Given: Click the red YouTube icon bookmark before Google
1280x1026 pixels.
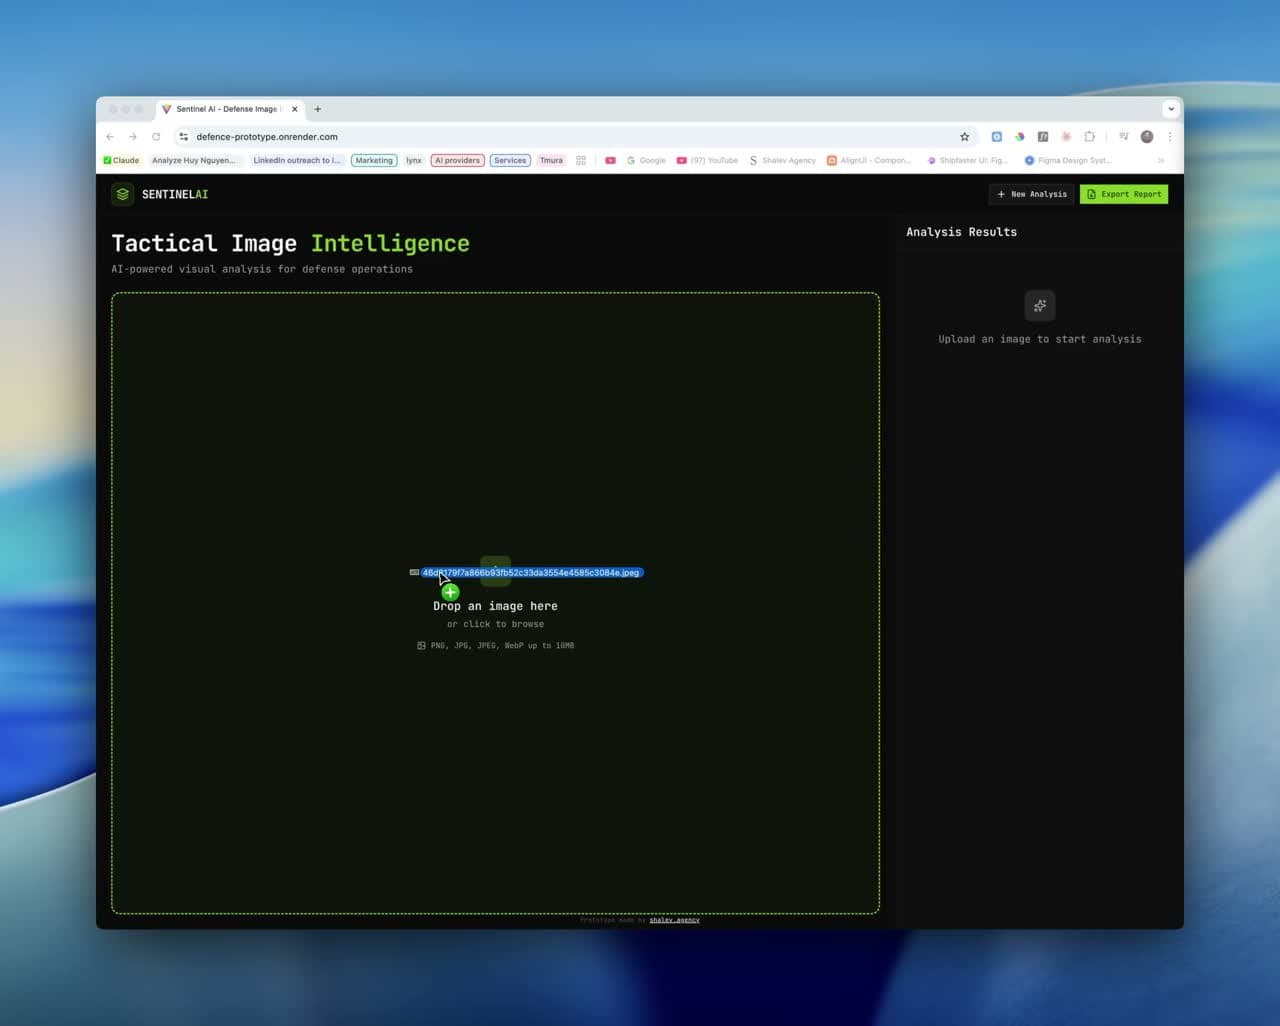Looking at the screenshot, I should click(610, 160).
